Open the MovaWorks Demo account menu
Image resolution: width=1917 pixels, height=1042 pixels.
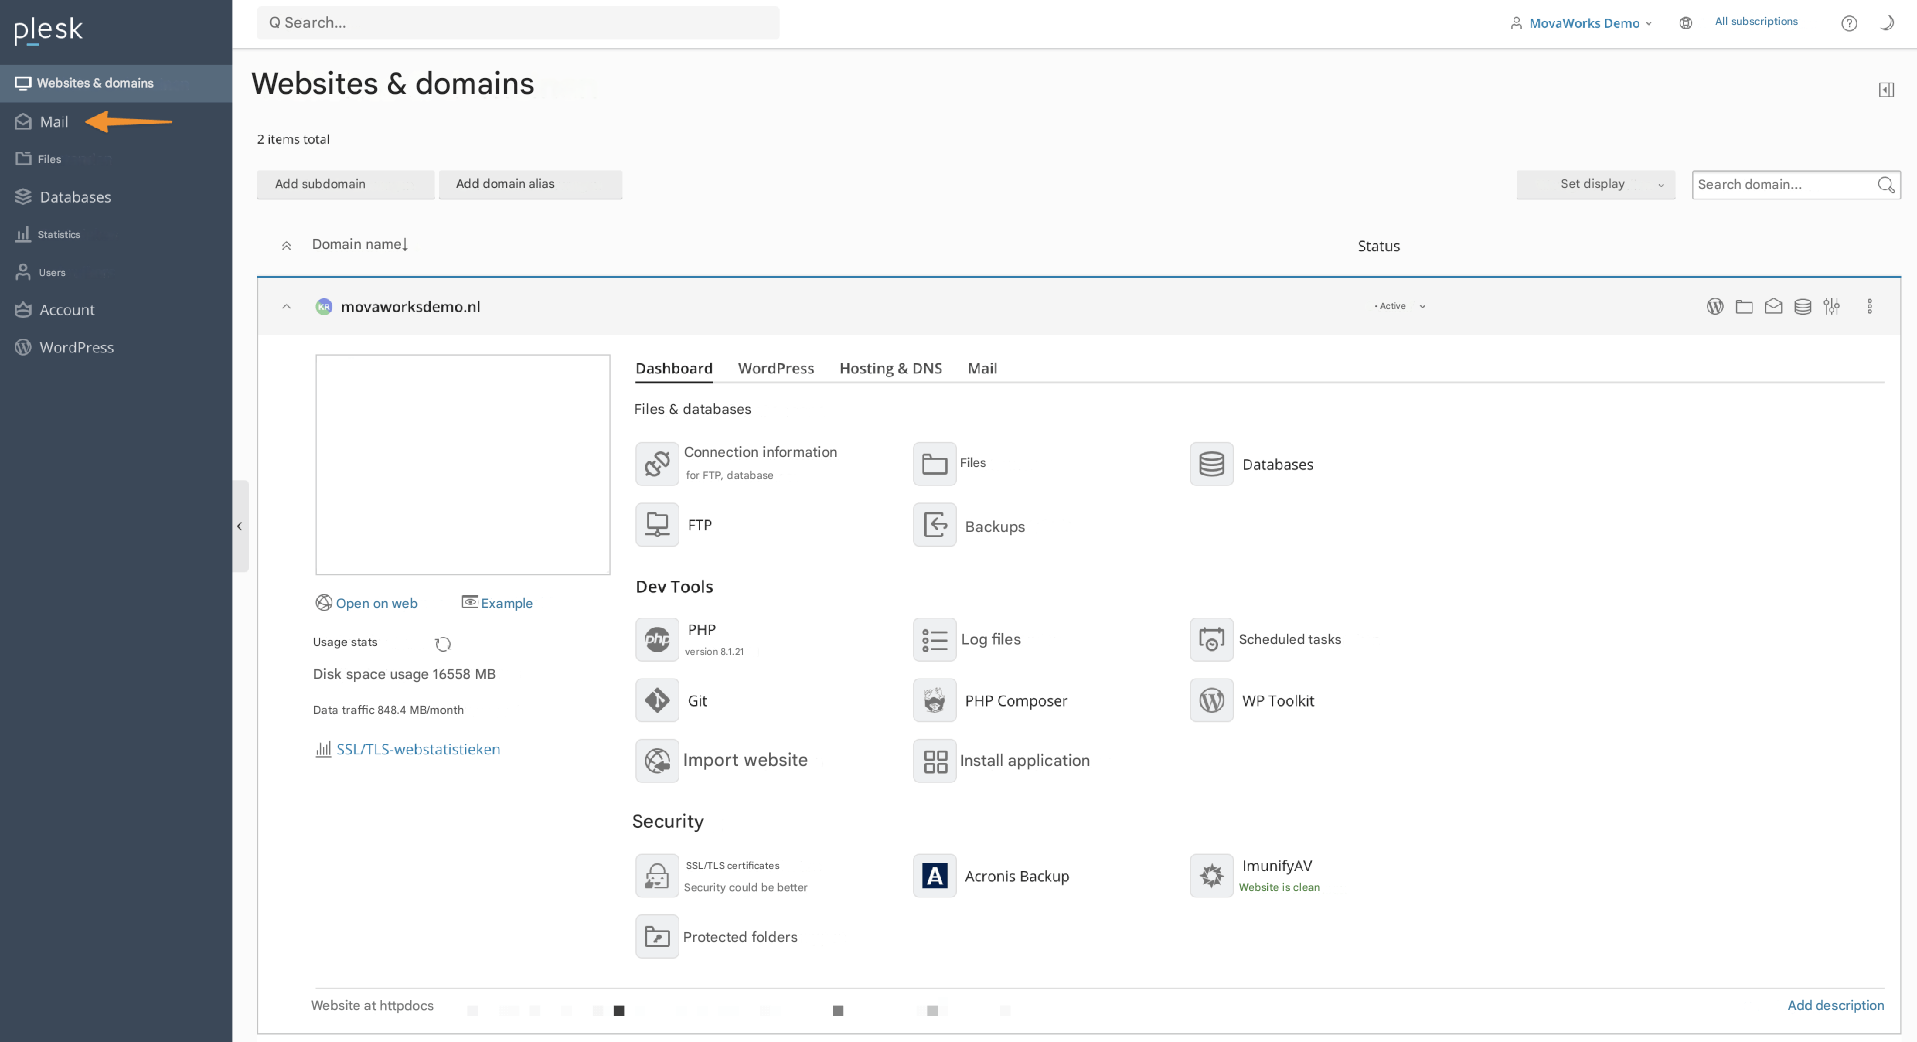(x=1581, y=23)
